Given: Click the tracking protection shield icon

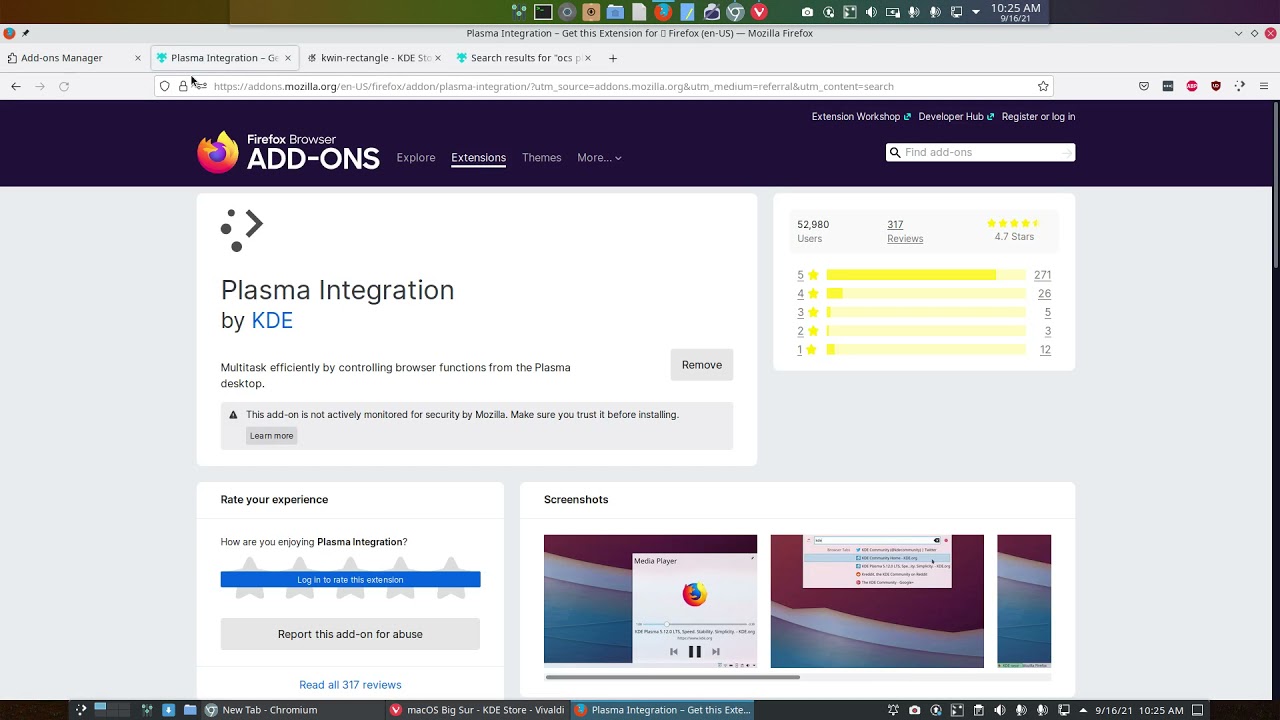Looking at the screenshot, I should 165,86.
